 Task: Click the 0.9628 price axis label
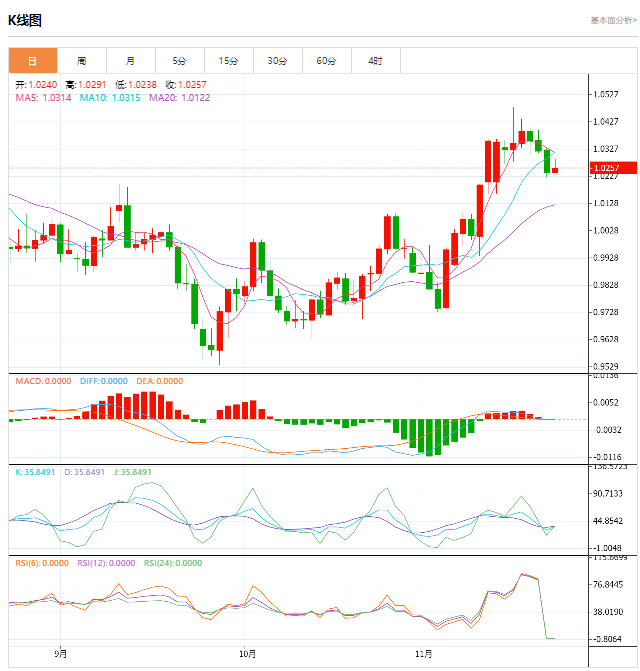pyautogui.click(x=605, y=339)
